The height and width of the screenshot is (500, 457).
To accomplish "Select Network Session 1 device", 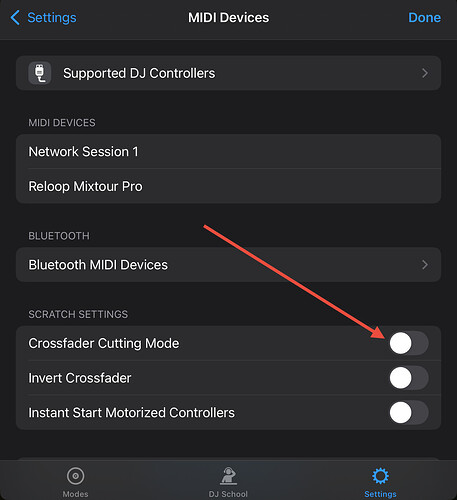I will [x=229, y=152].
